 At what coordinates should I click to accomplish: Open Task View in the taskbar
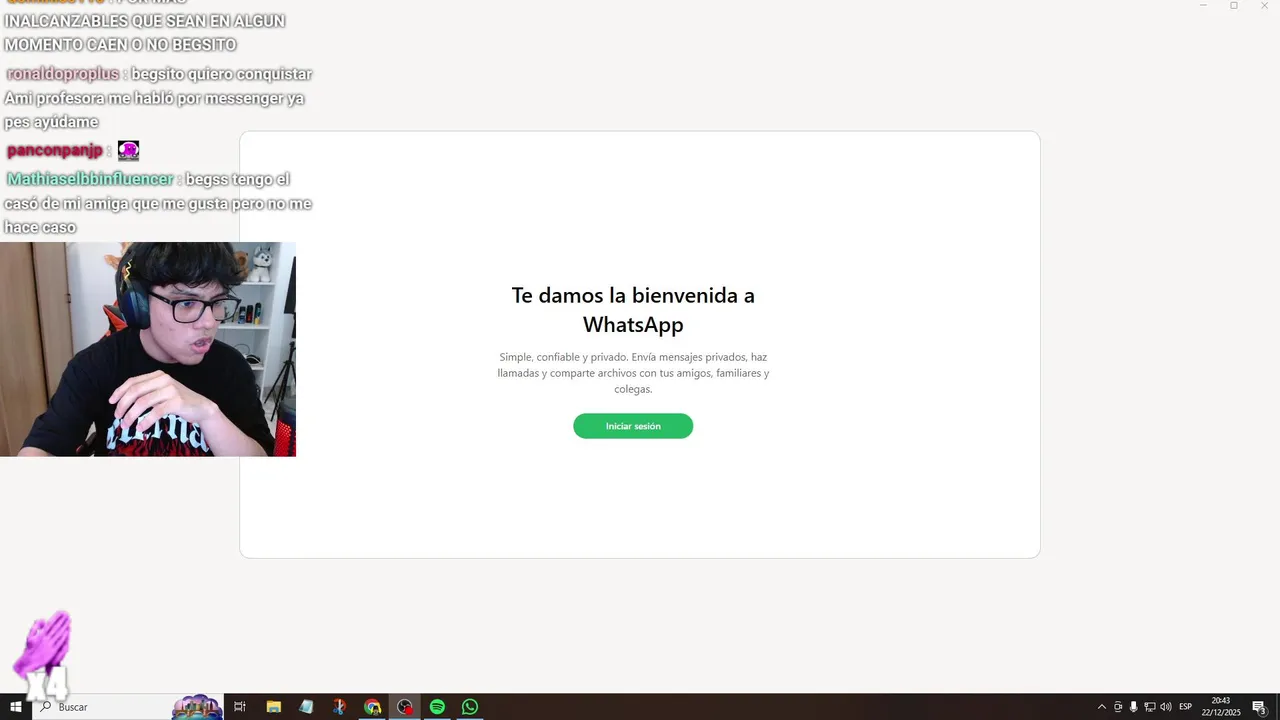tap(240, 707)
